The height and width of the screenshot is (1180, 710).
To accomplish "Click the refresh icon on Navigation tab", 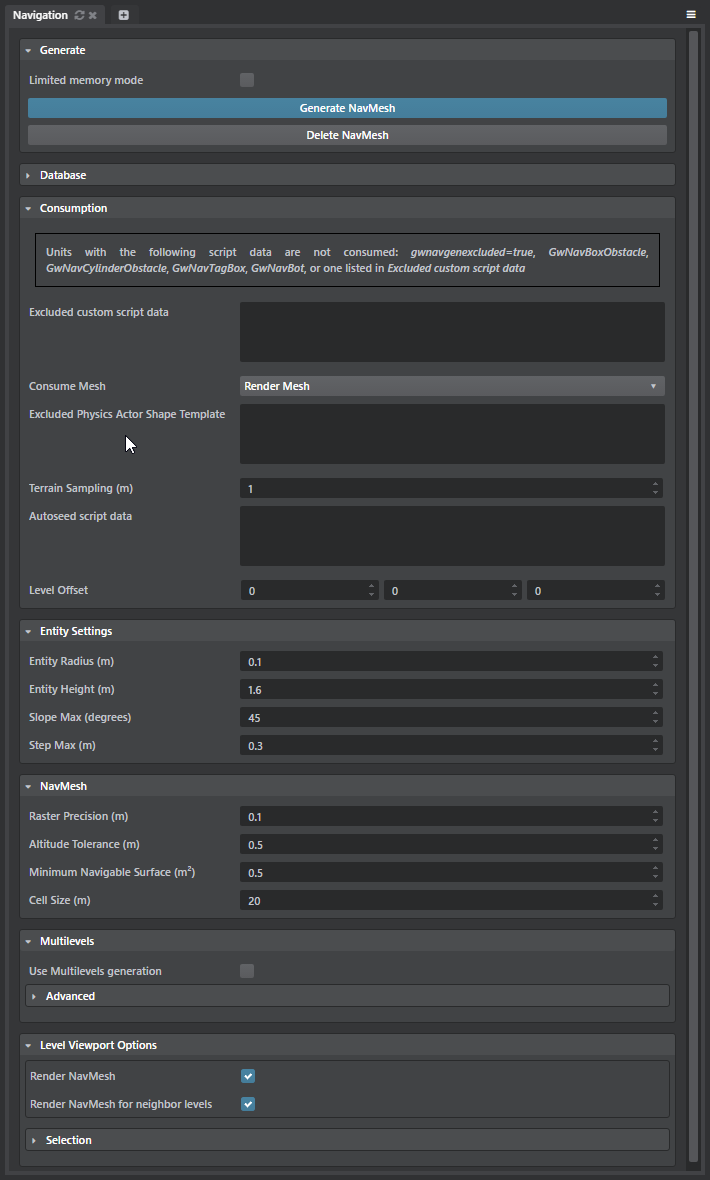I will click(x=80, y=15).
